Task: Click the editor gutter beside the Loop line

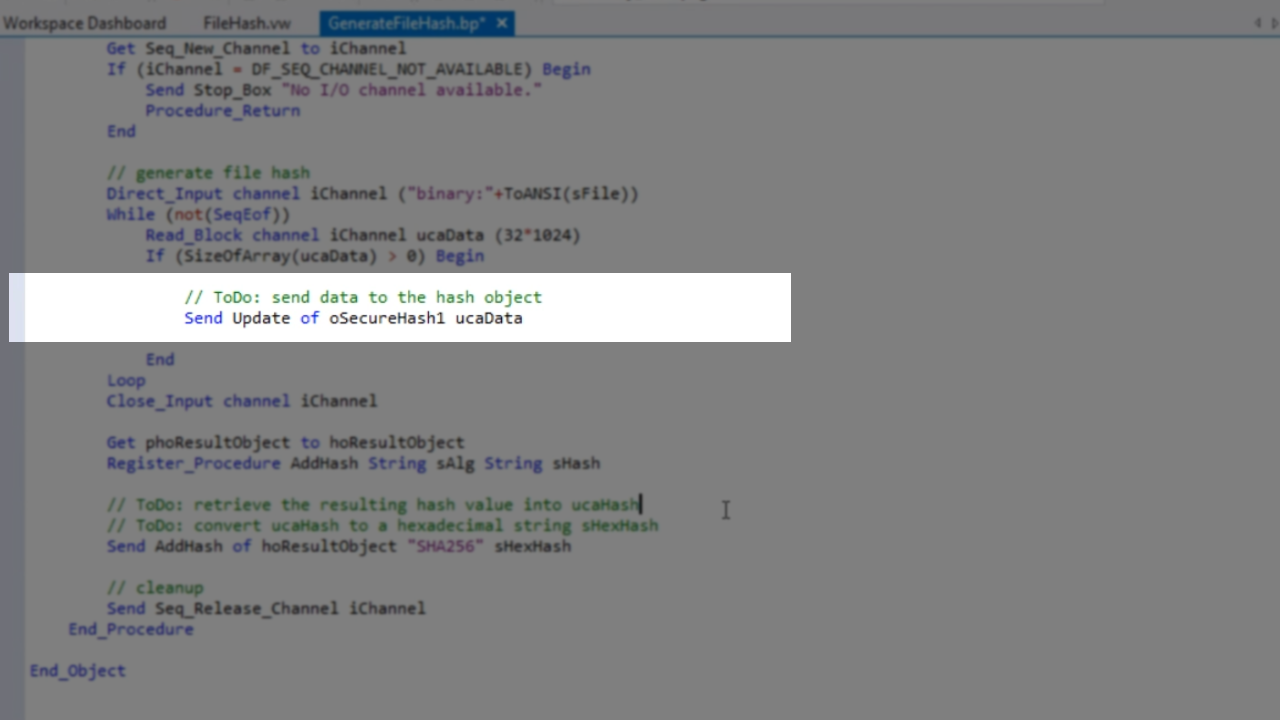Action: (15, 380)
